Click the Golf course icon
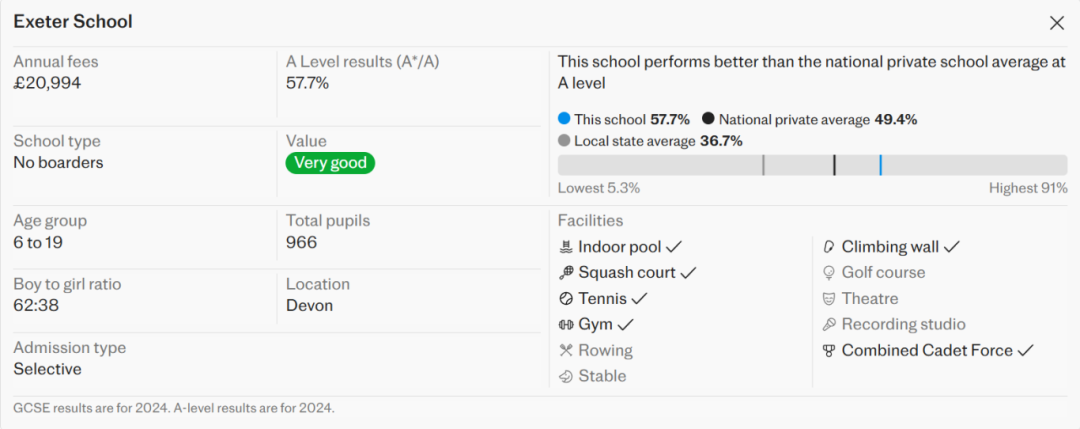1080x429 pixels. point(829,273)
